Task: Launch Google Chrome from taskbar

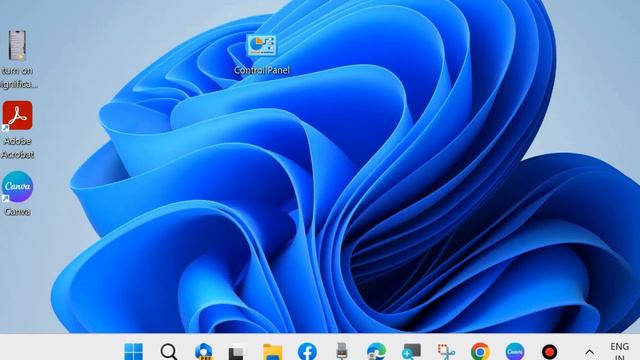Action: [480, 351]
